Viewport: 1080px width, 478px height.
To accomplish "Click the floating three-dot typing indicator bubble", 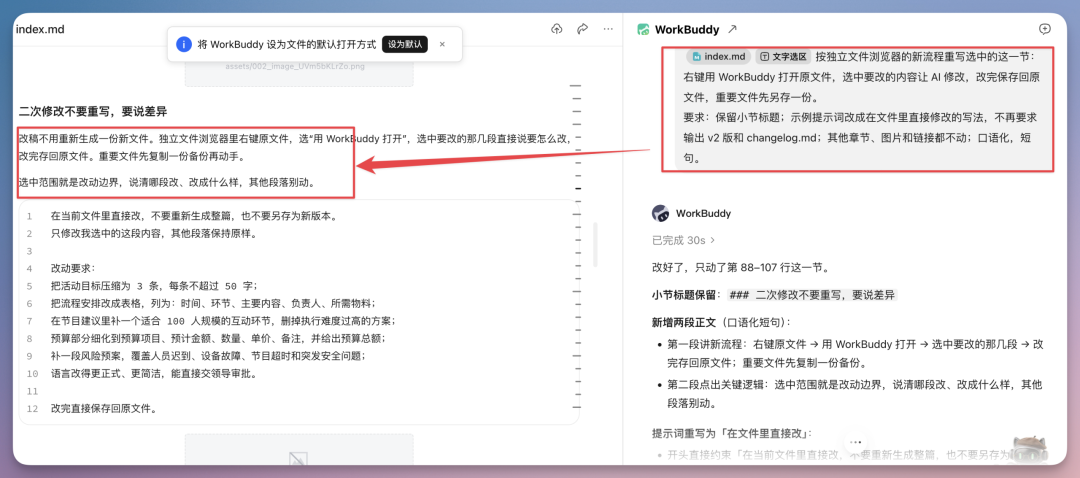I will [x=855, y=442].
